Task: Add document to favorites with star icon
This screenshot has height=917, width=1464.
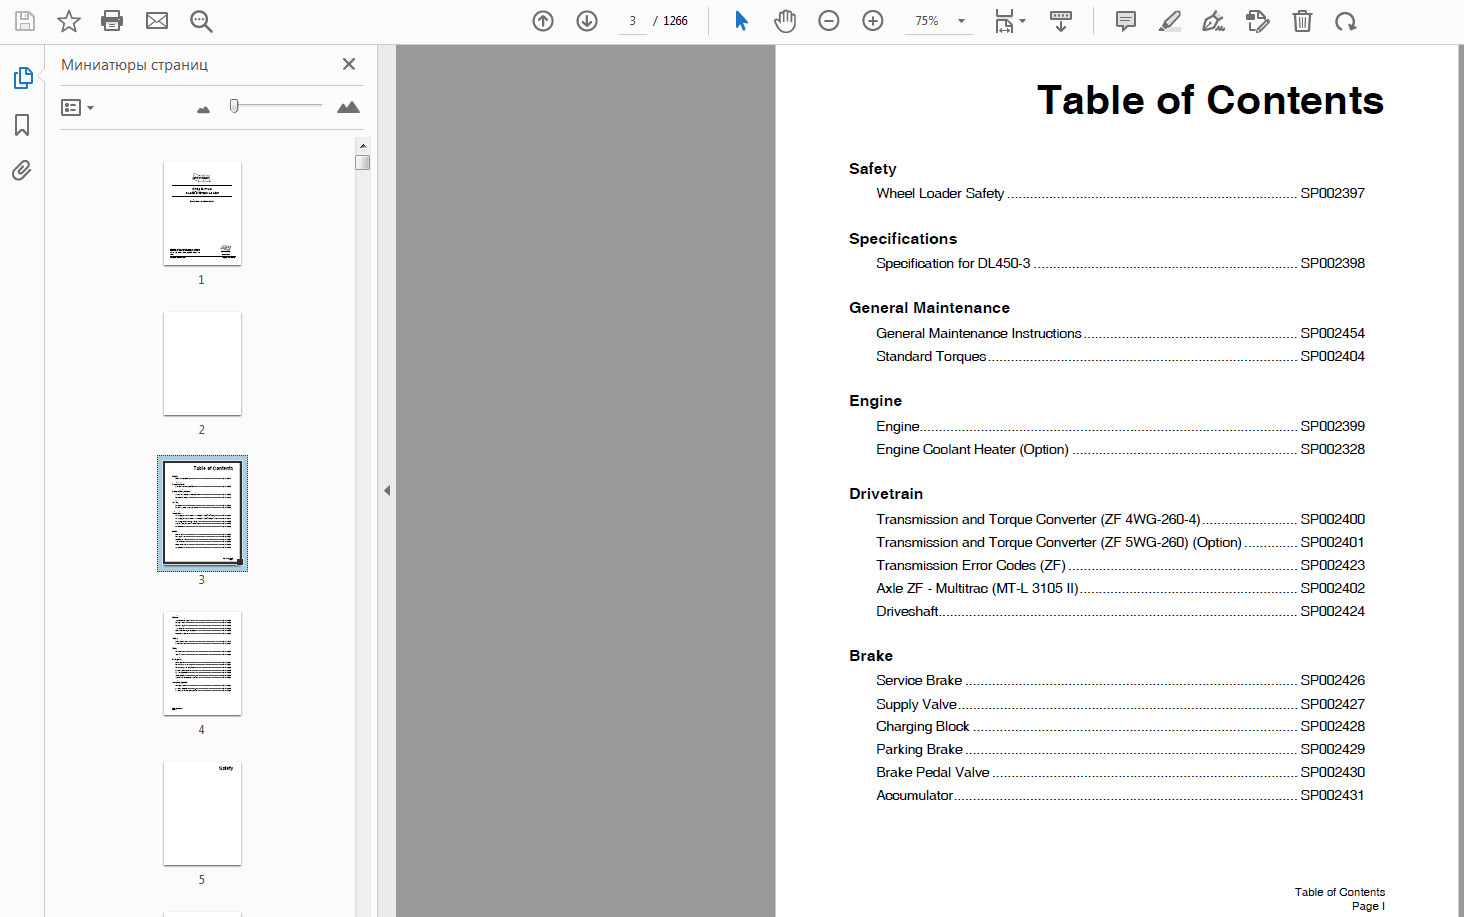Action: tap(68, 21)
